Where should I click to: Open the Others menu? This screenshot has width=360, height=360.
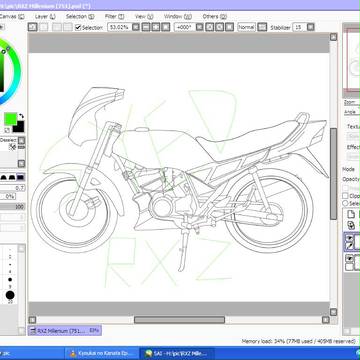click(x=214, y=16)
